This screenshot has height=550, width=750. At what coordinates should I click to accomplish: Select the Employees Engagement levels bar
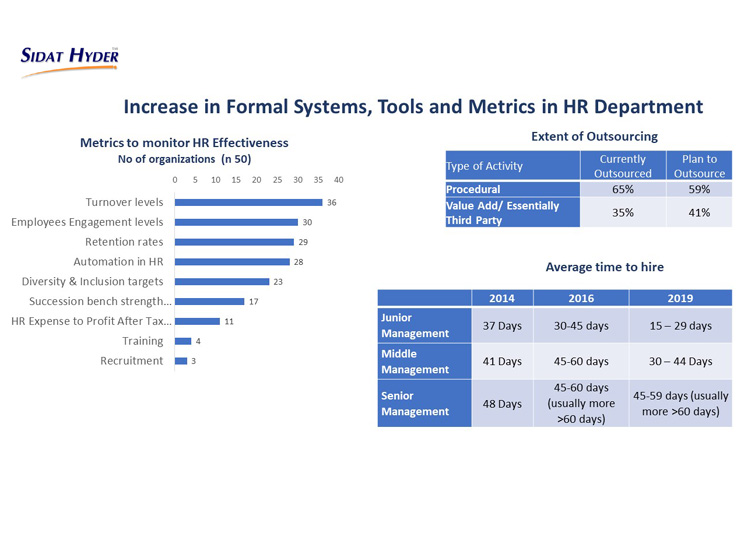click(236, 222)
